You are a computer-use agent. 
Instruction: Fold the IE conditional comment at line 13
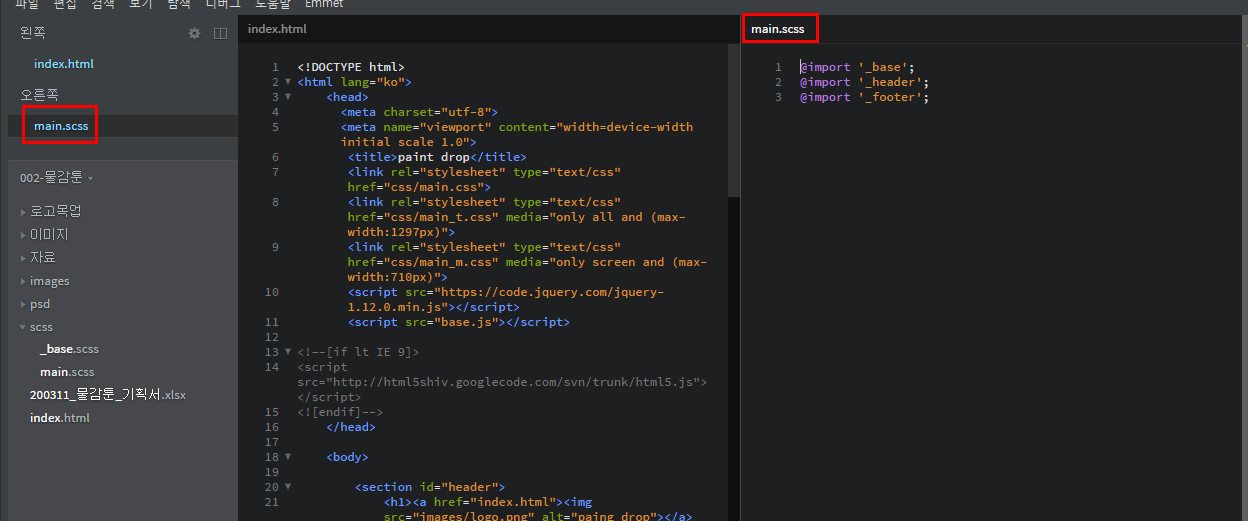(288, 352)
